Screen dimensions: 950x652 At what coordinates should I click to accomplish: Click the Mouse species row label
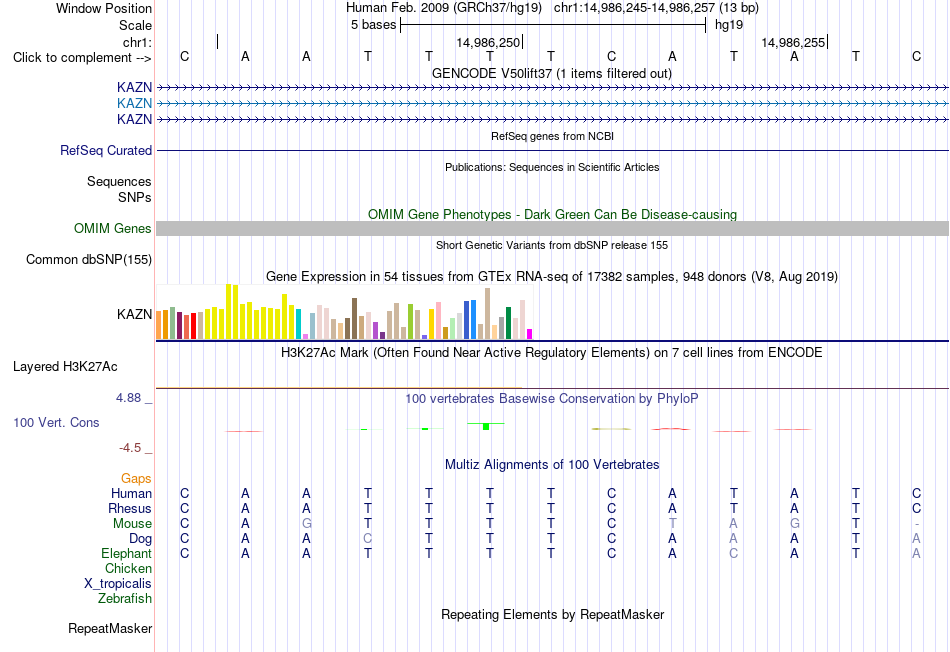click(133, 524)
